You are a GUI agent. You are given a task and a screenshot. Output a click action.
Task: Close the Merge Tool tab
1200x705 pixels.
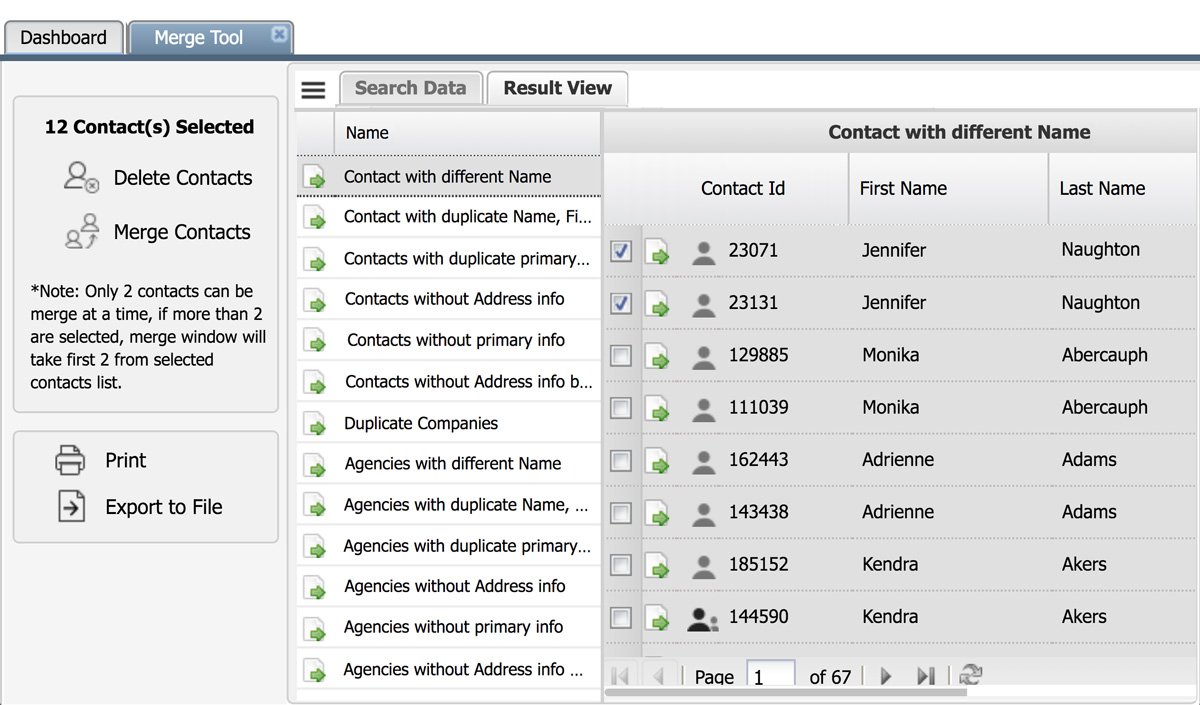279,35
